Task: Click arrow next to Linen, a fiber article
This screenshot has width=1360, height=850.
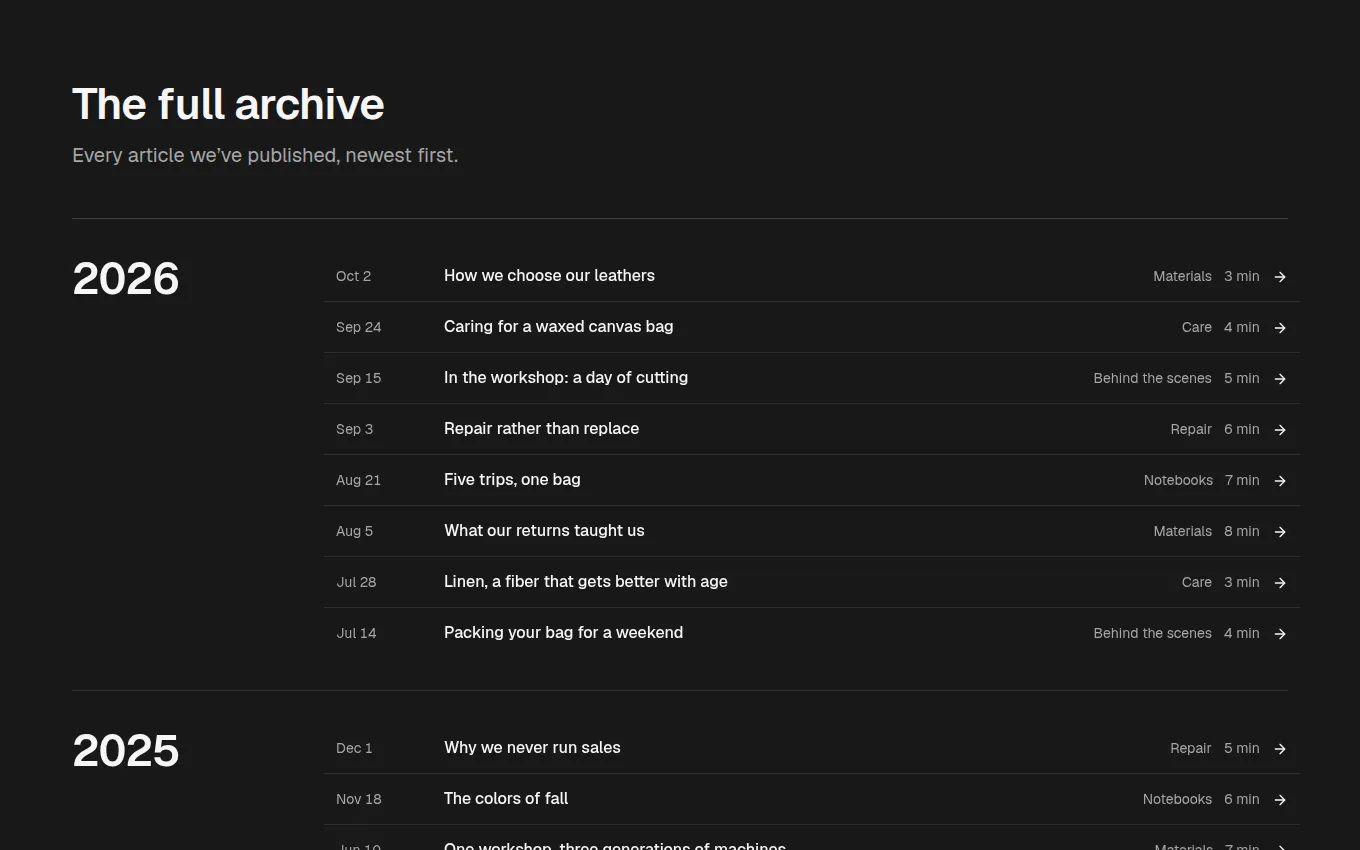Action: point(1280,583)
